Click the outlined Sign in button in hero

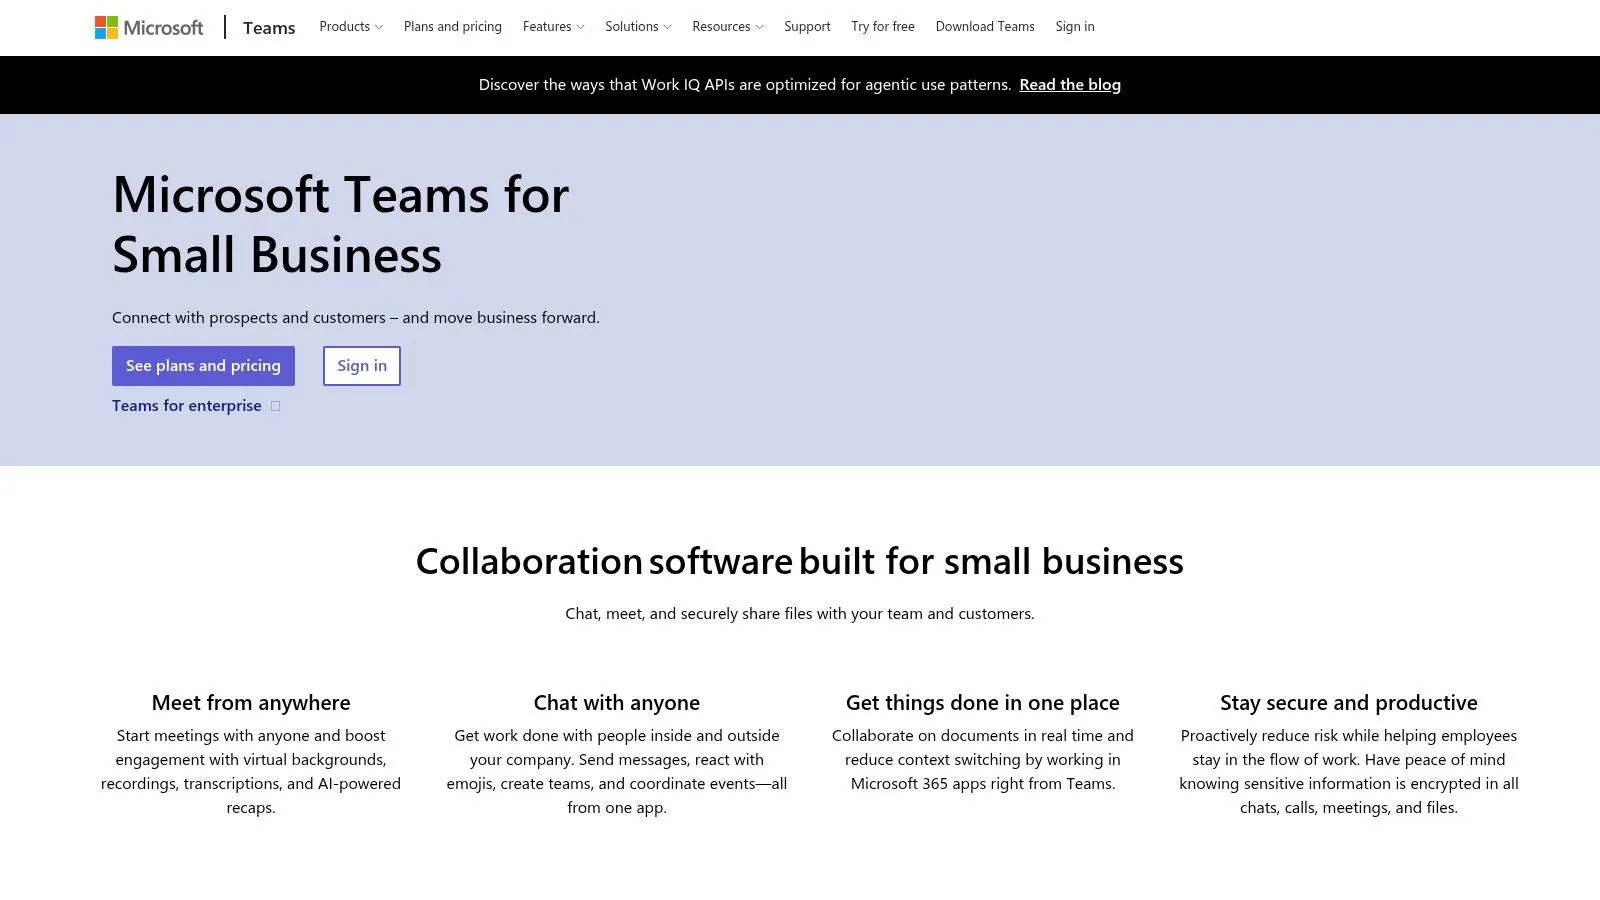362,366
